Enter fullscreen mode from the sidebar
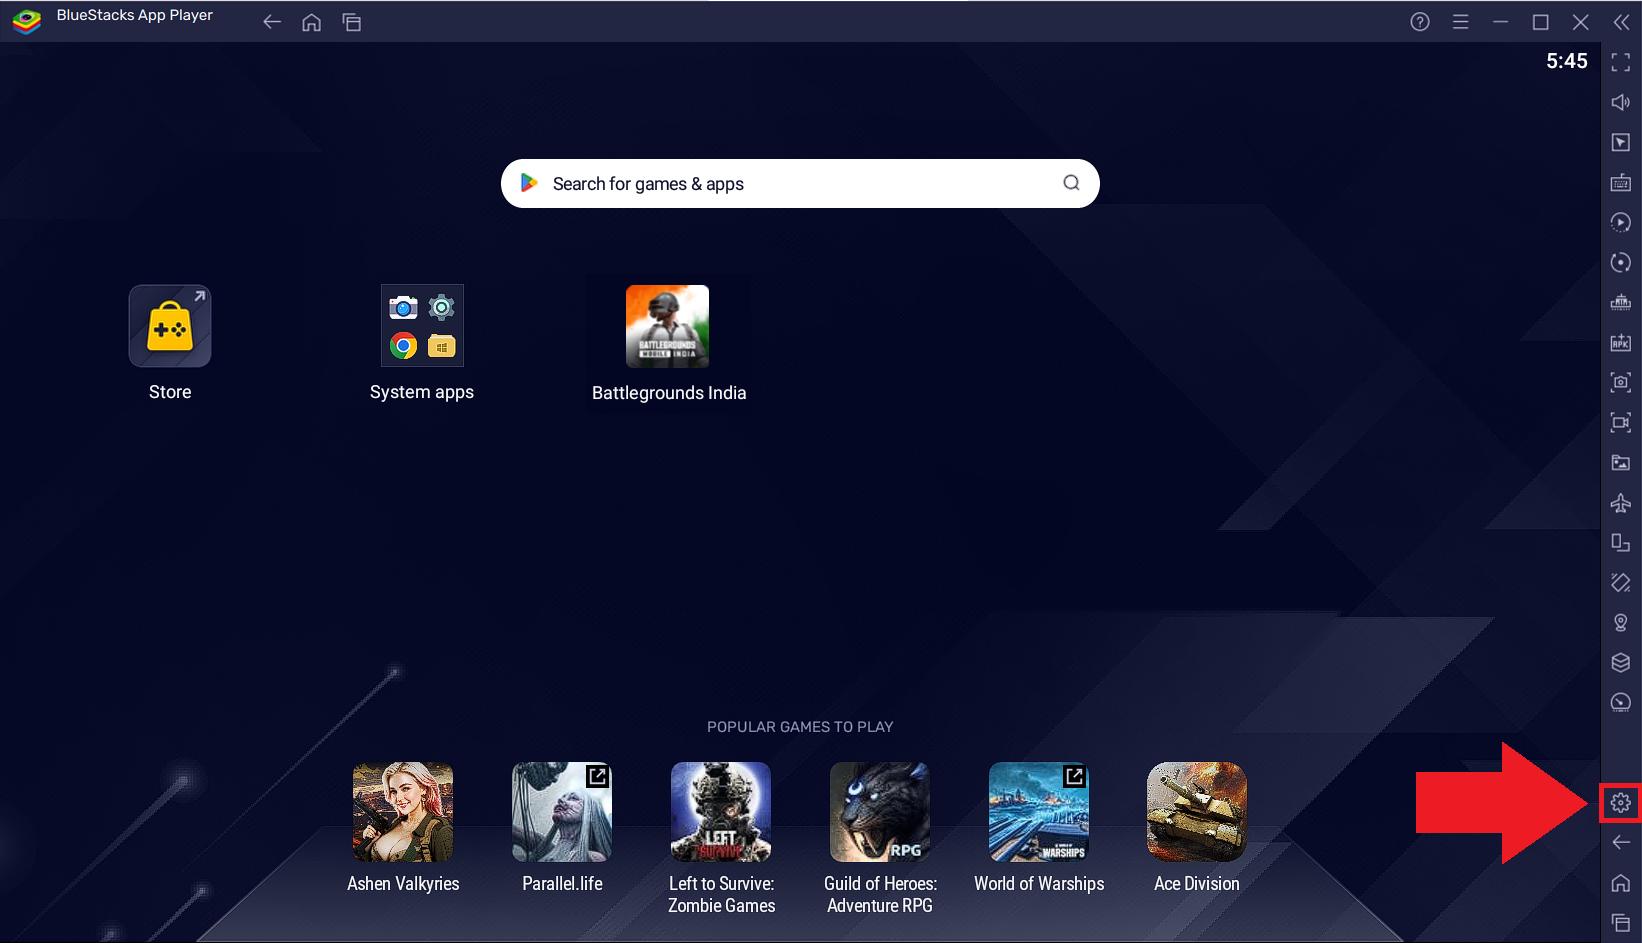The height and width of the screenshot is (943, 1642). 1621,62
